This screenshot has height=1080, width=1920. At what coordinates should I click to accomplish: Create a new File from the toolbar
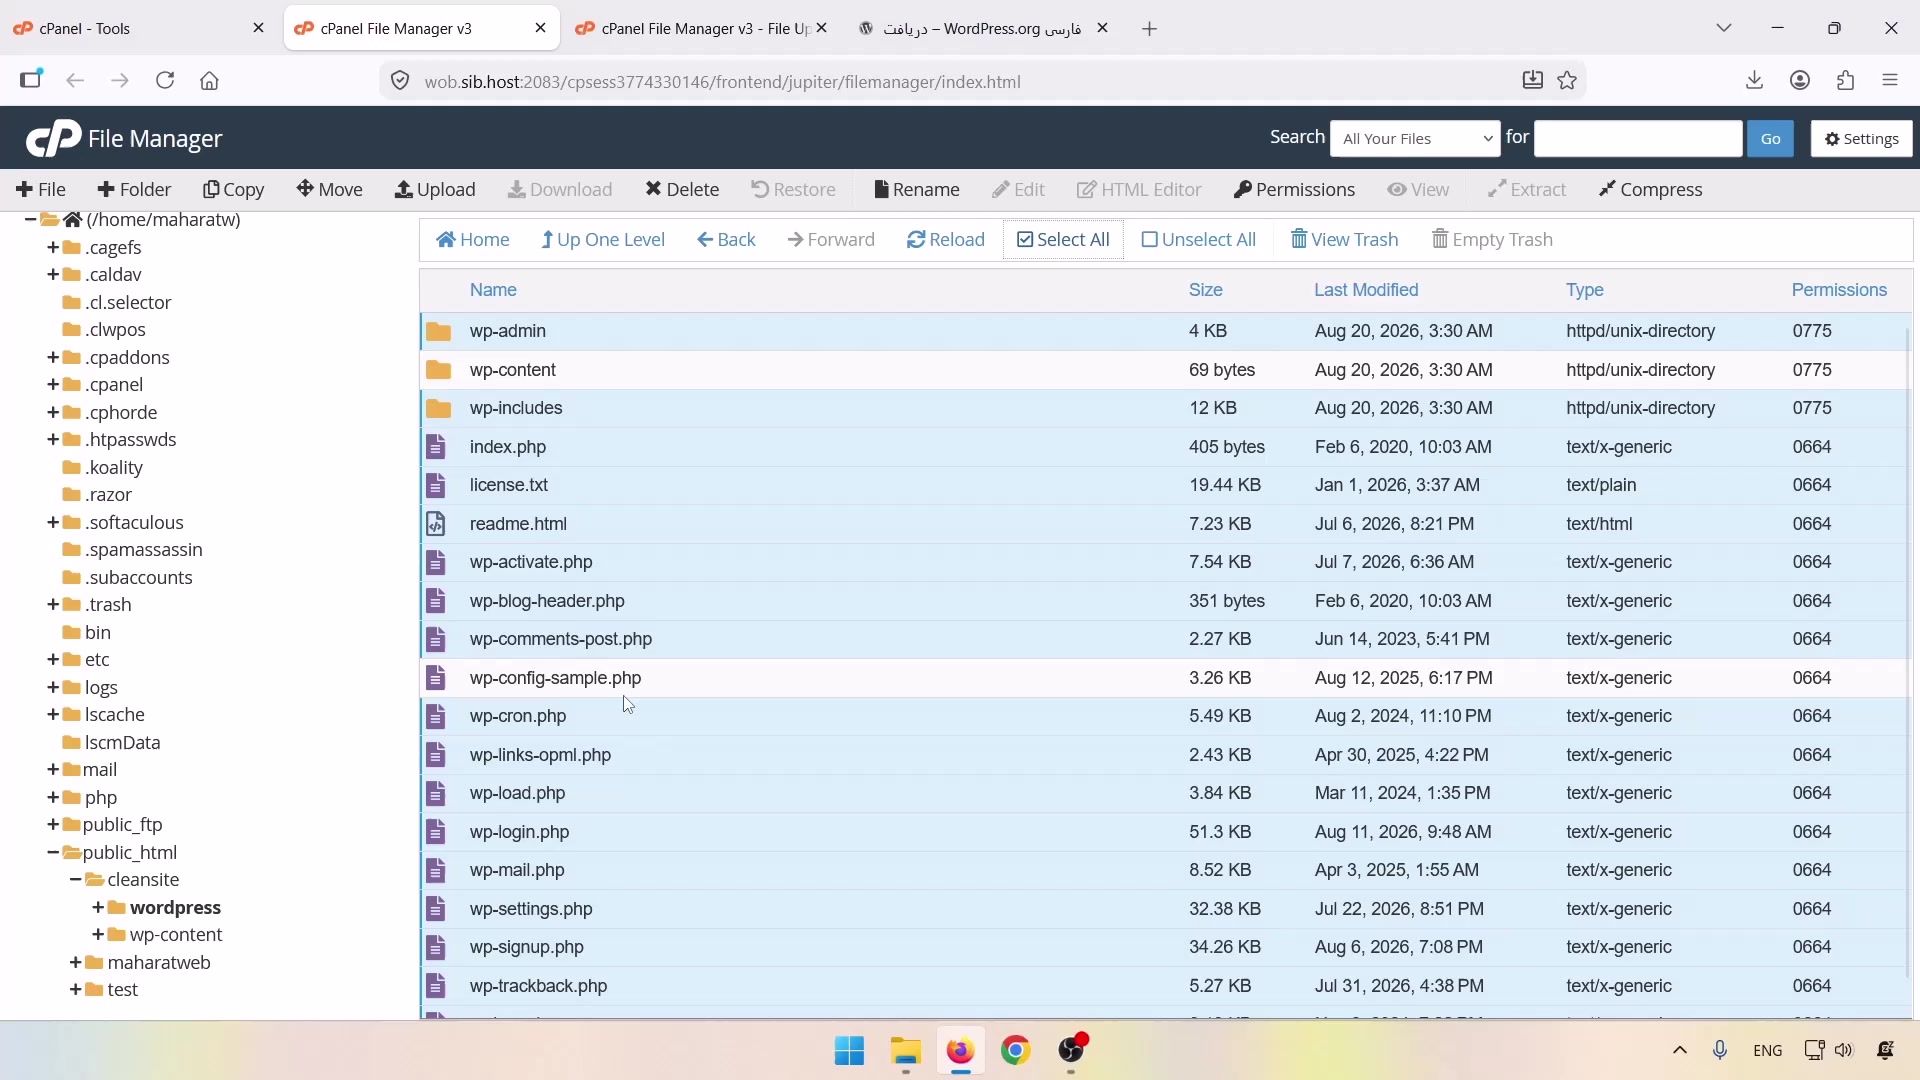point(41,190)
